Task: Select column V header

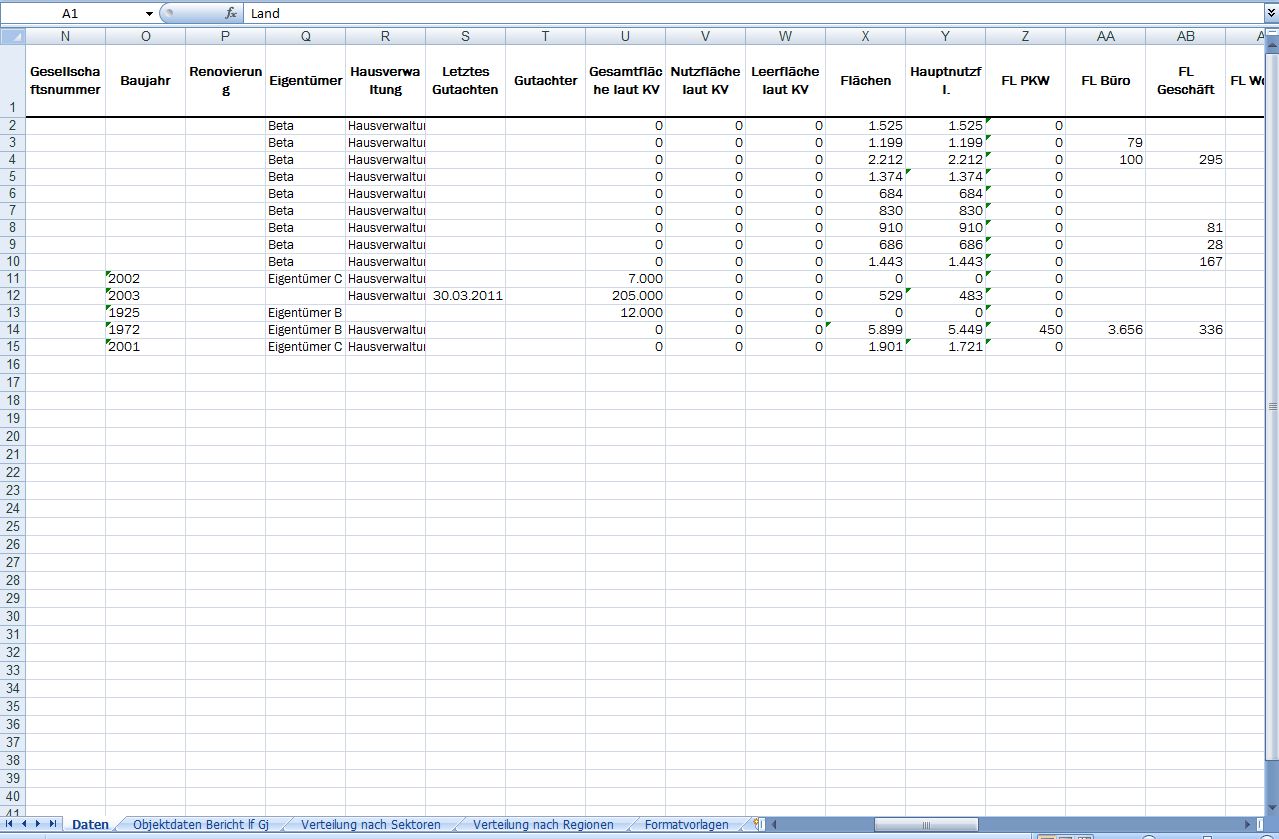Action: (706, 36)
